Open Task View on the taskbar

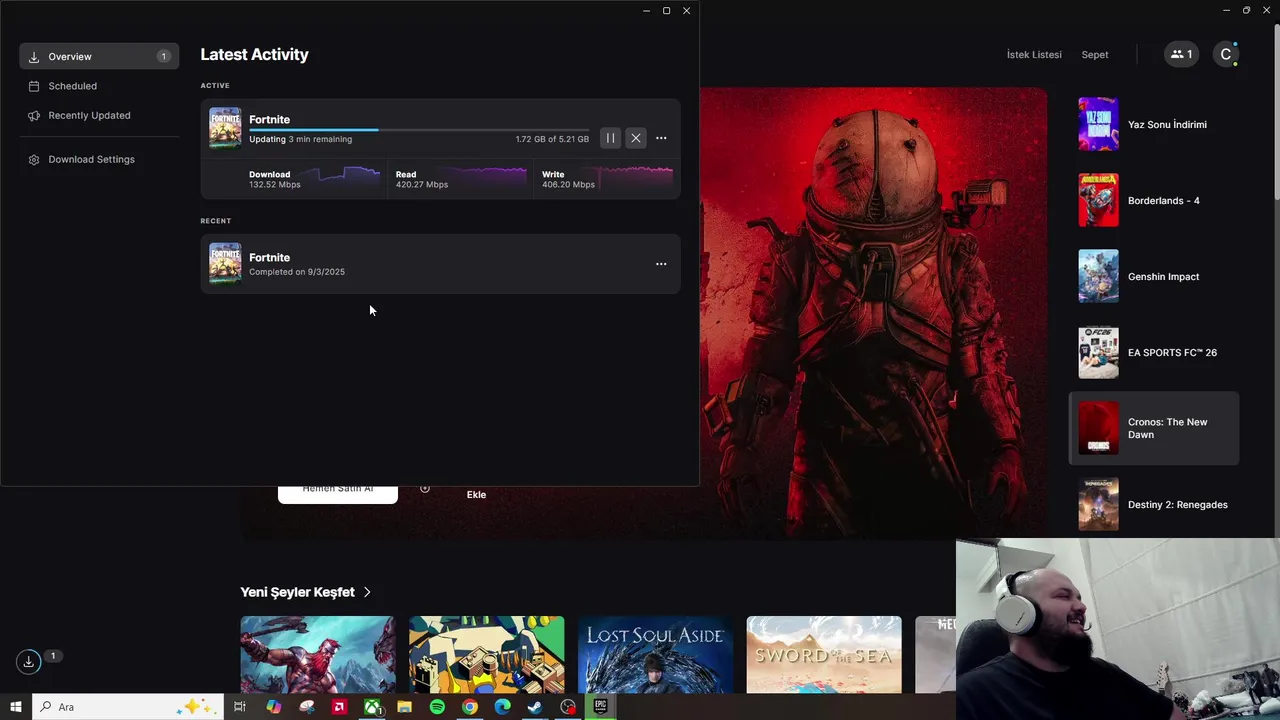click(x=240, y=707)
